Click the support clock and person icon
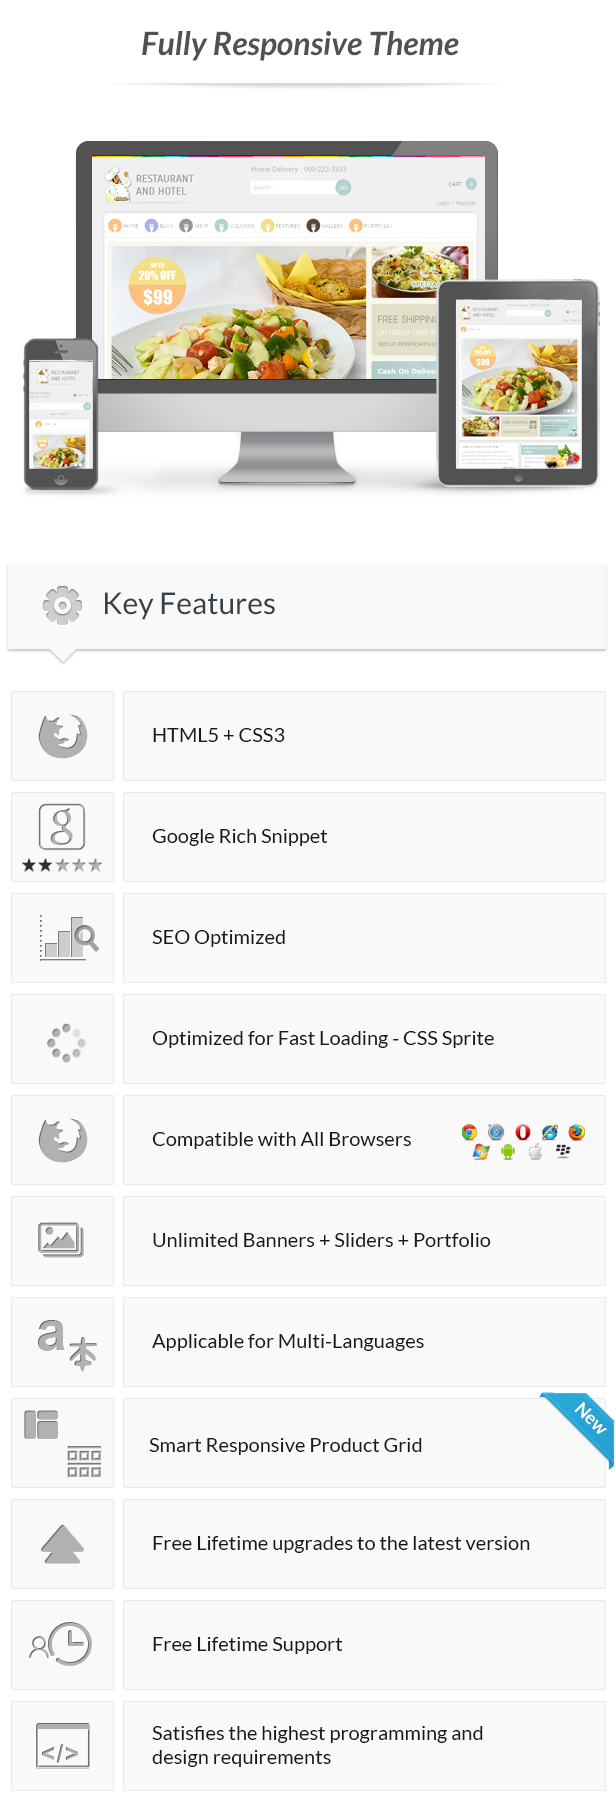The height and width of the screenshot is (1803, 616). click(x=60, y=1644)
